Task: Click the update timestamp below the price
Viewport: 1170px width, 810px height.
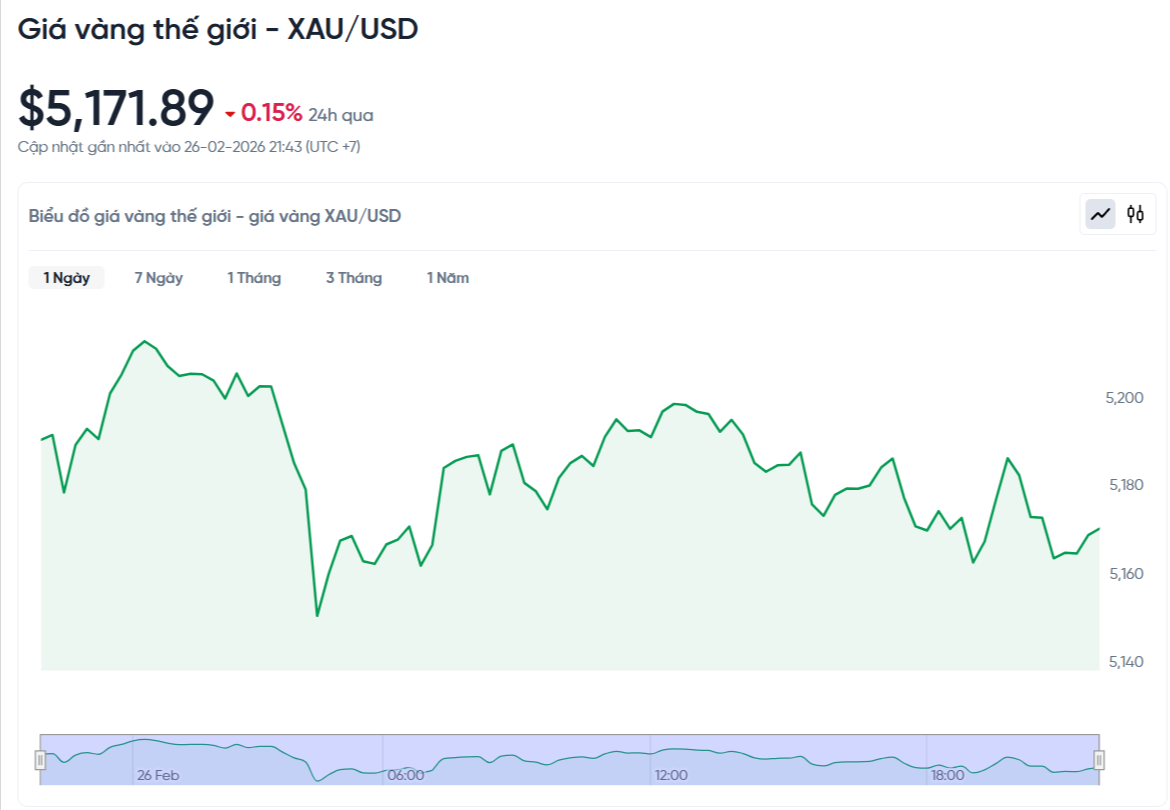Action: 190,146
